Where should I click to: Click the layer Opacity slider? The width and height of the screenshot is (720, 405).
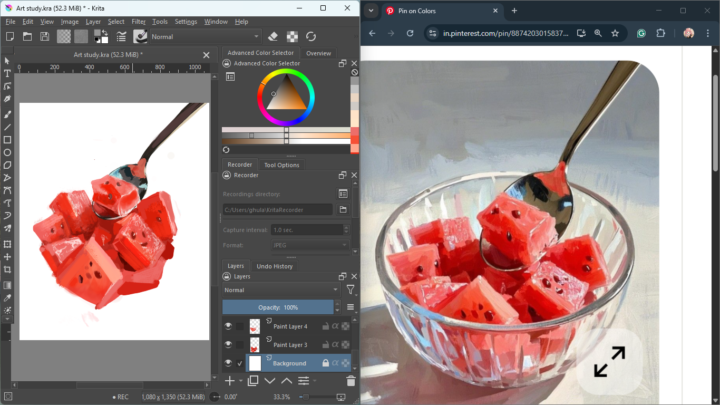280,307
